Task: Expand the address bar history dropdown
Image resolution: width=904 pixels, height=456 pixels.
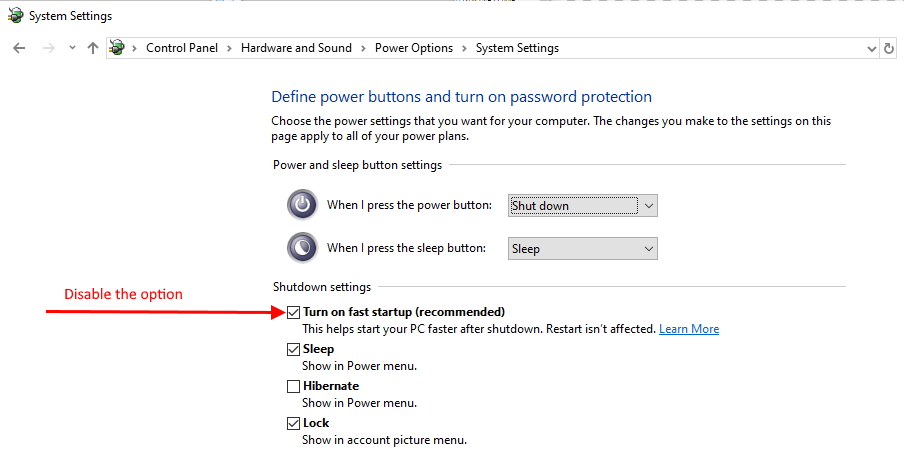Action: (x=872, y=48)
